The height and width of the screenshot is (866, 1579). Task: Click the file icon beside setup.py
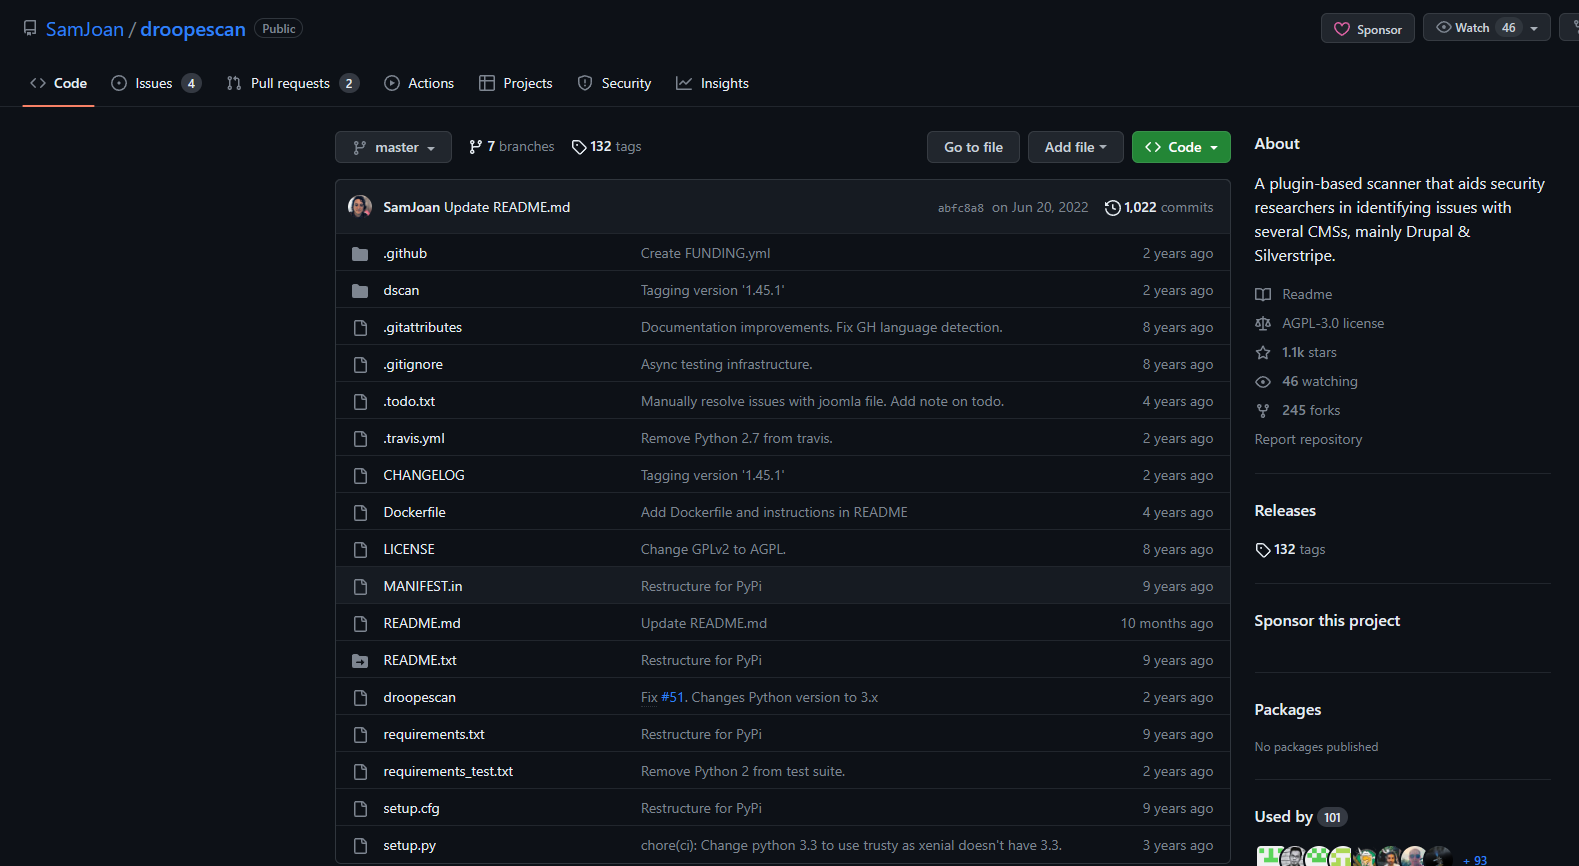point(360,846)
